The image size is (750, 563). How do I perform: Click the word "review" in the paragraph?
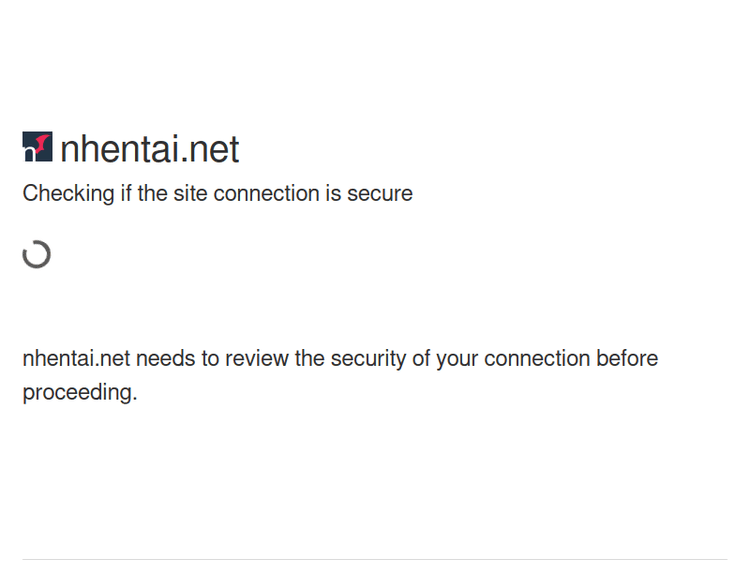tap(257, 358)
